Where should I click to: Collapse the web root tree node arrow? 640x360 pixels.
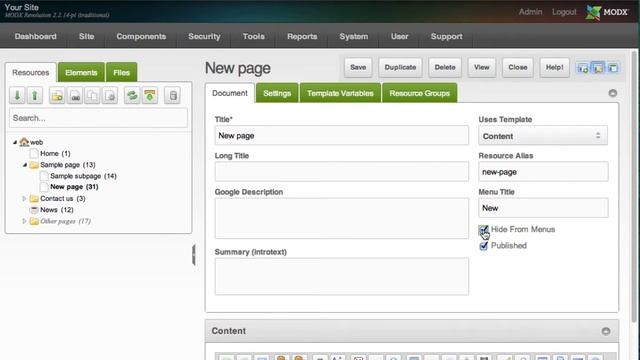[15, 142]
